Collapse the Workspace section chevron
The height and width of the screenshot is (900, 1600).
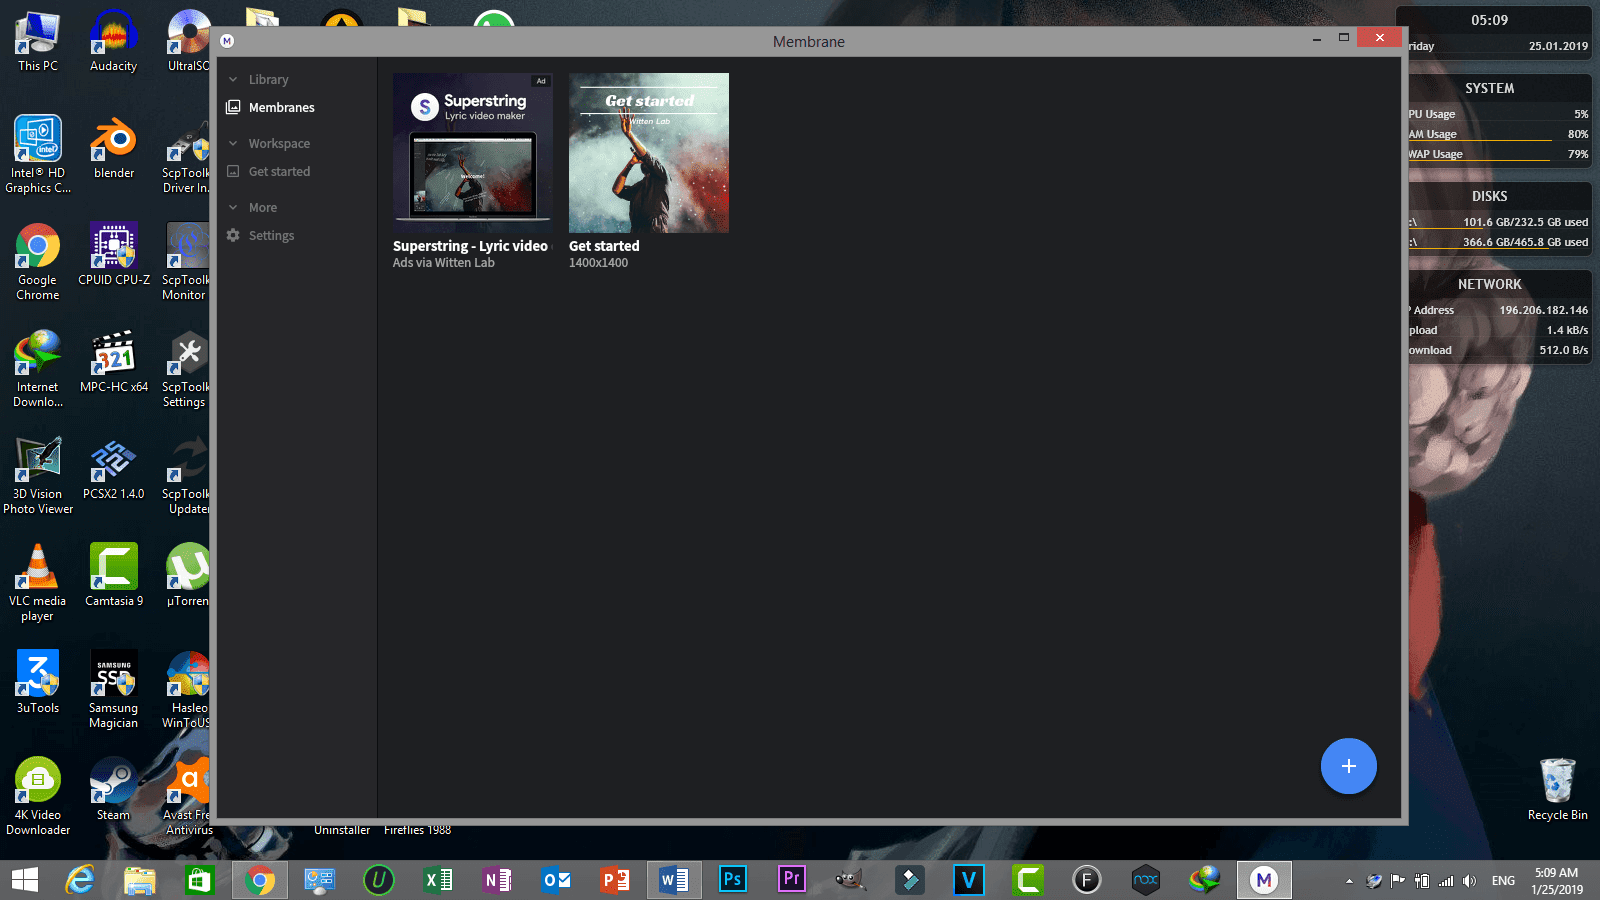coord(233,143)
